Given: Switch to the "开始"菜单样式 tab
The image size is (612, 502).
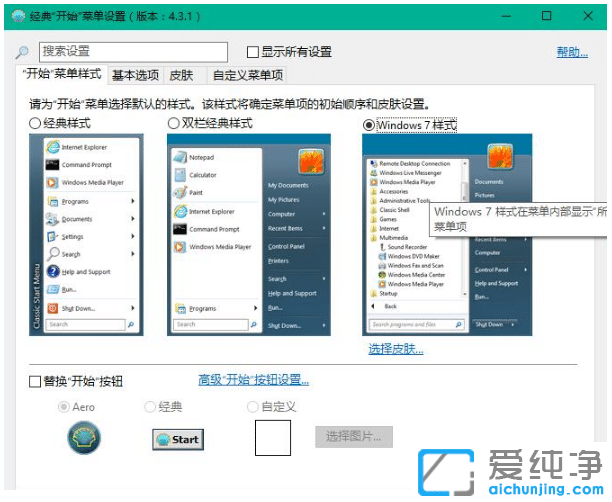Looking at the screenshot, I should pyautogui.click(x=62, y=74).
